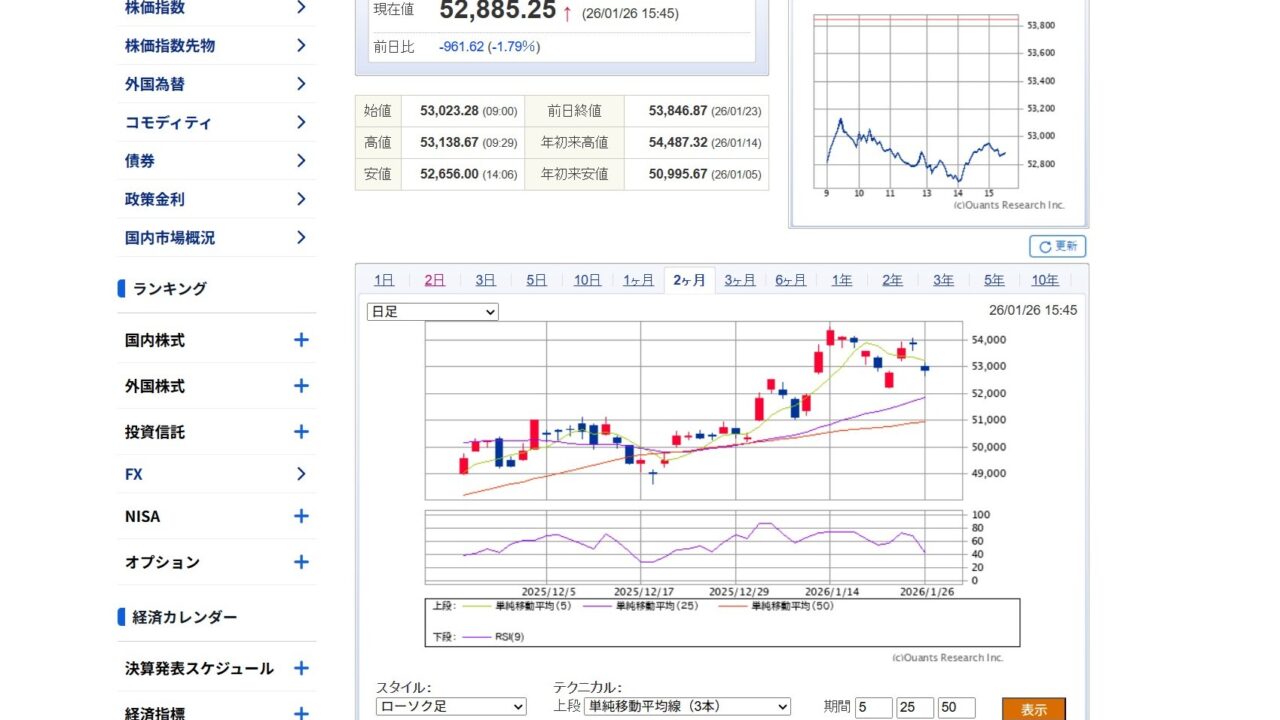
Task: Click the orange 表示 button
Action: [1033, 709]
